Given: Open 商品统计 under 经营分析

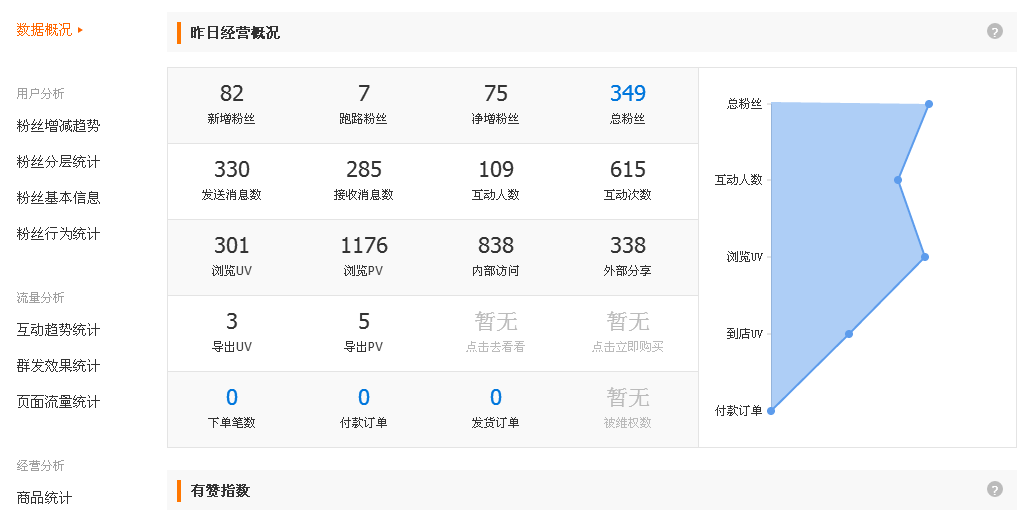Looking at the screenshot, I should (44, 498).
